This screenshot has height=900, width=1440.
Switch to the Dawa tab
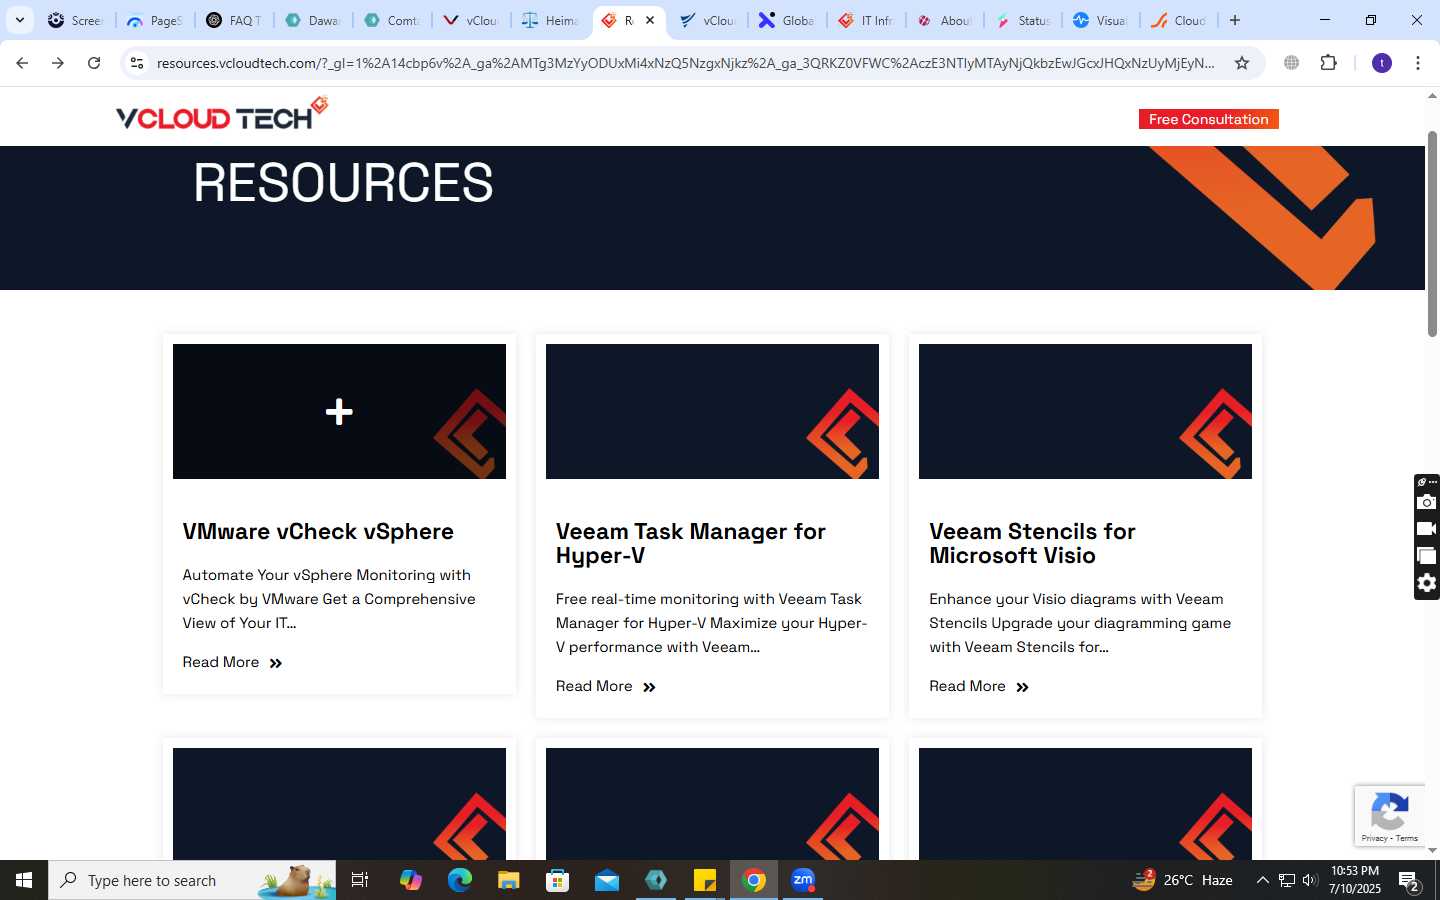[312, 20]
